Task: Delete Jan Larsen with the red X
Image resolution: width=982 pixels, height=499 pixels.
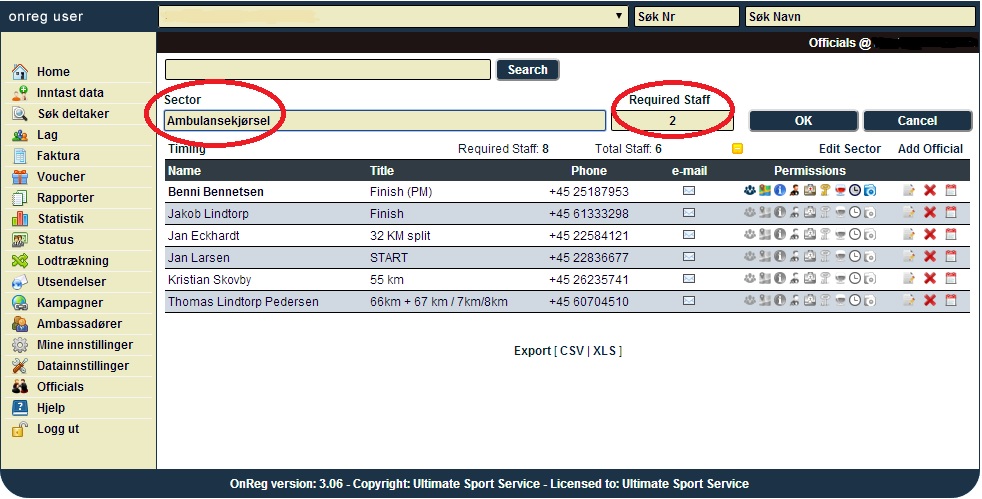Action: pyautogui.click(x=930, y=256)
